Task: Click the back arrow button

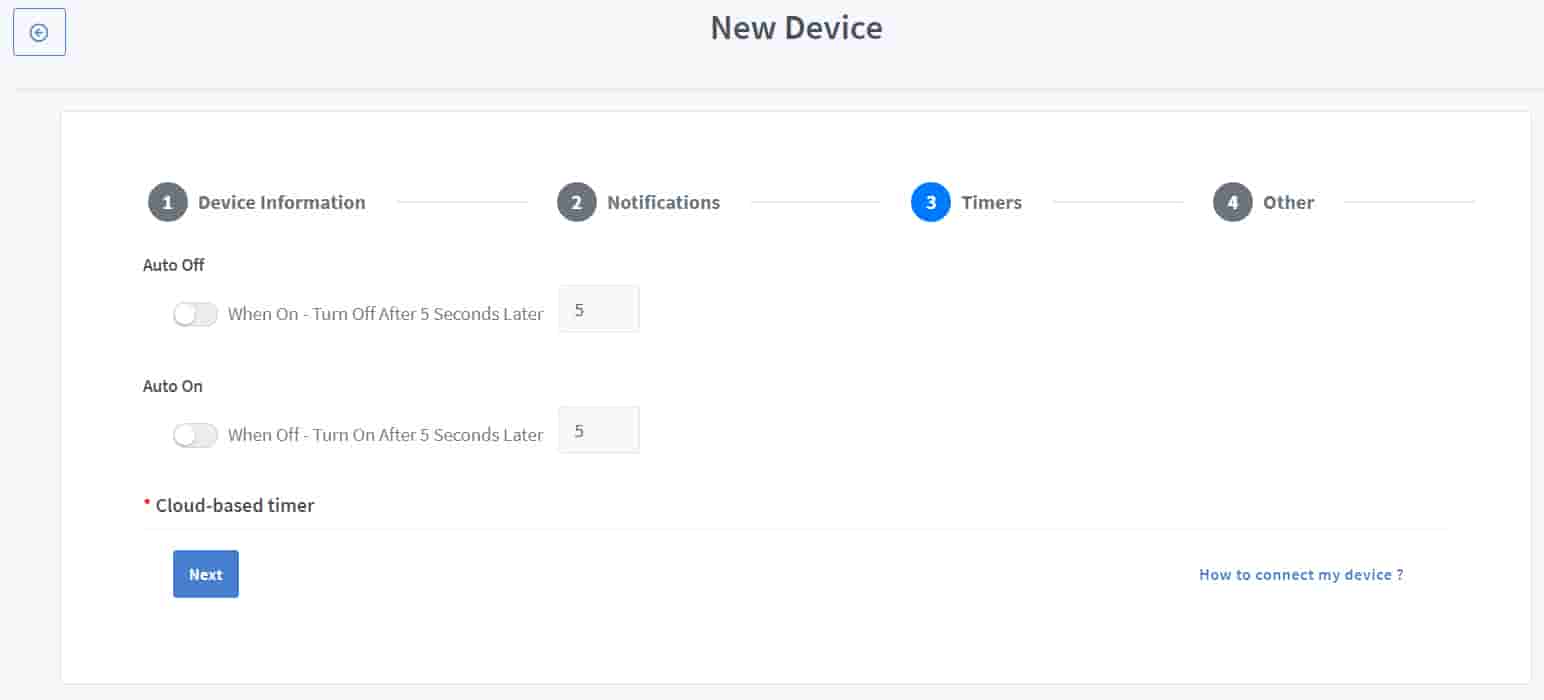Action: coord(39,32)
